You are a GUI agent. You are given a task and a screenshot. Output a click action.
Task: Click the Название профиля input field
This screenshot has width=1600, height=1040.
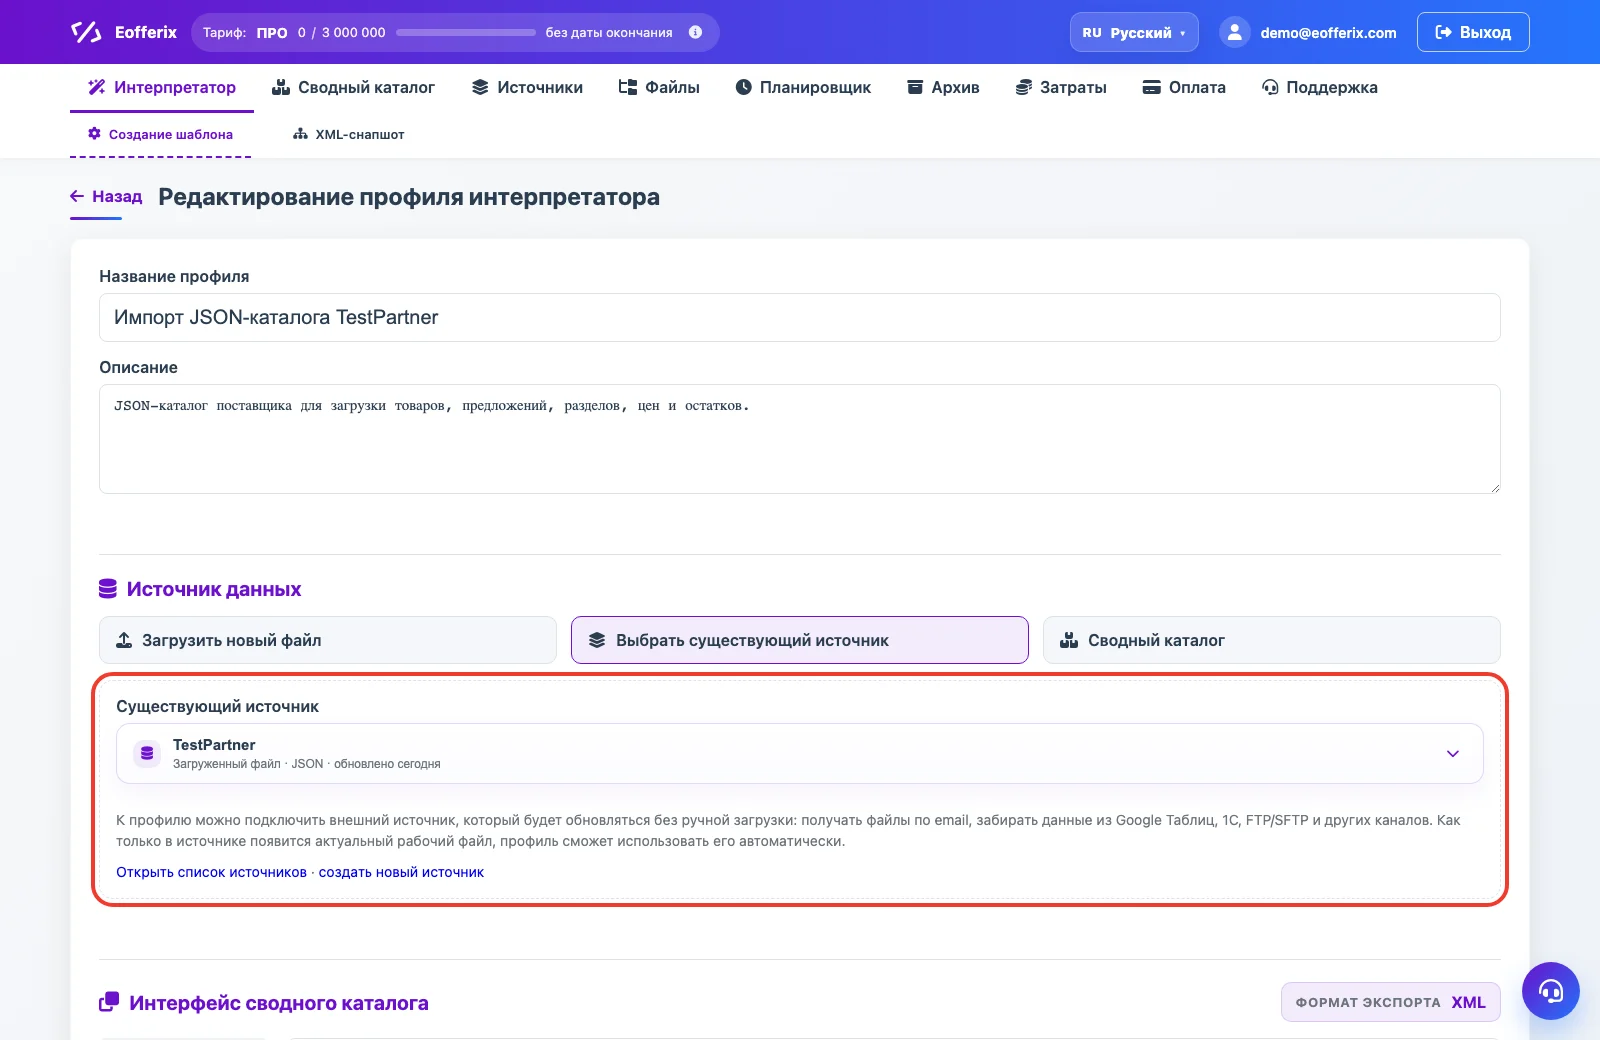coord(800,317)
